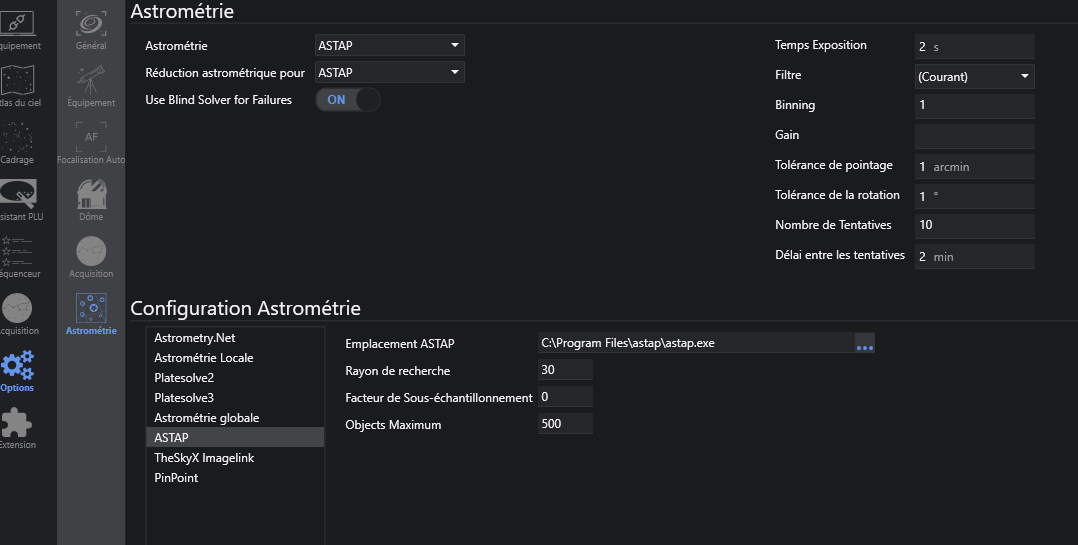
Task: Go to the Cadrage framing tool
Action: point(18,141)
